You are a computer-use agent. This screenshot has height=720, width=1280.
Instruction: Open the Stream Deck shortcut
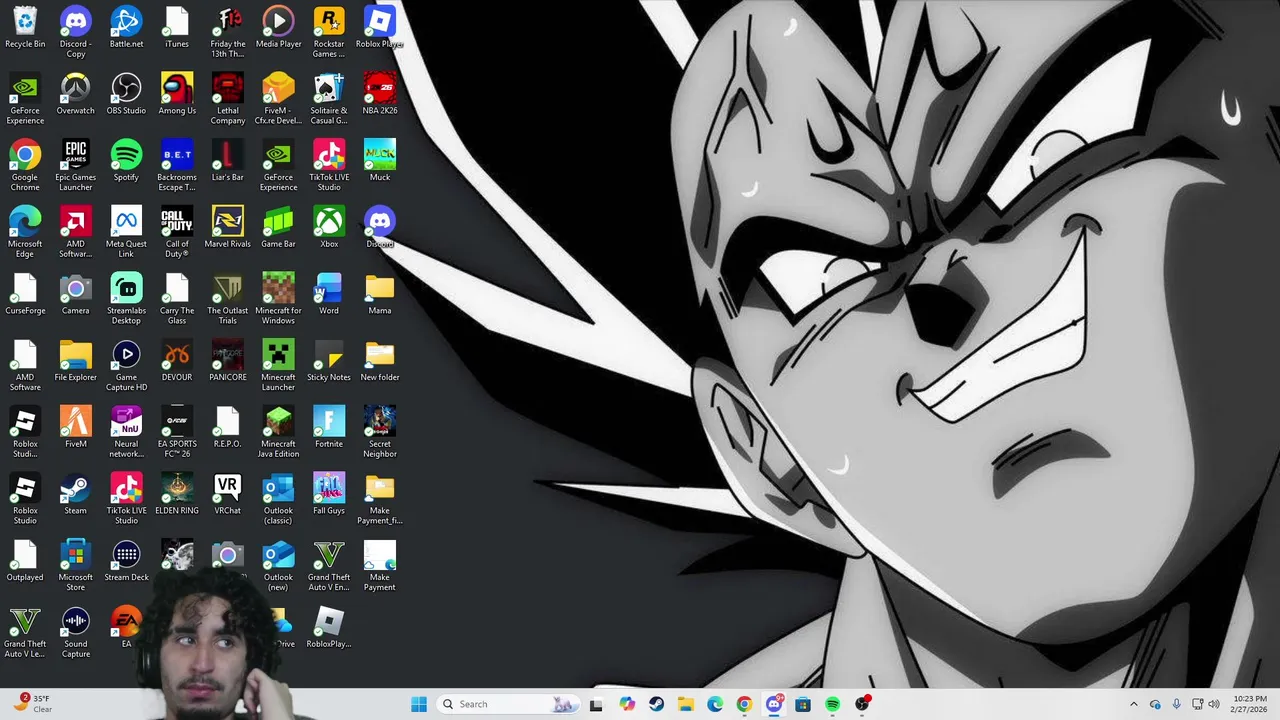point(126,562)
